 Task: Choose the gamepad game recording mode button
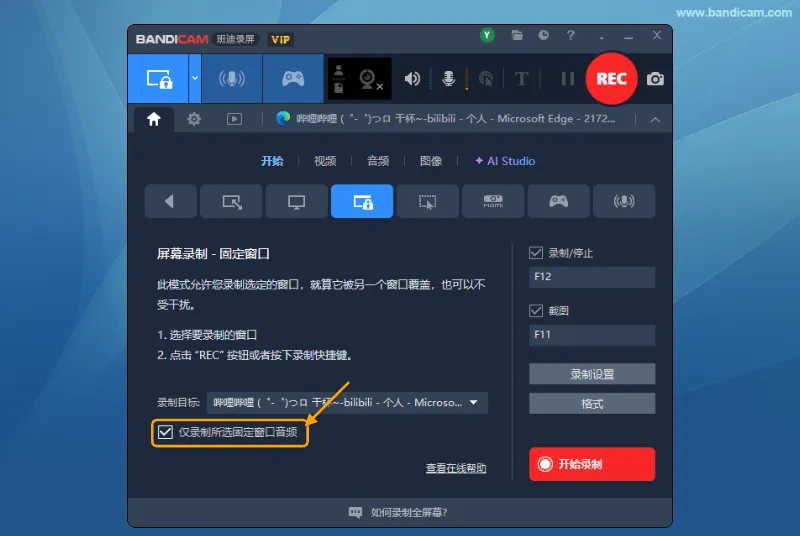[559, 201]
